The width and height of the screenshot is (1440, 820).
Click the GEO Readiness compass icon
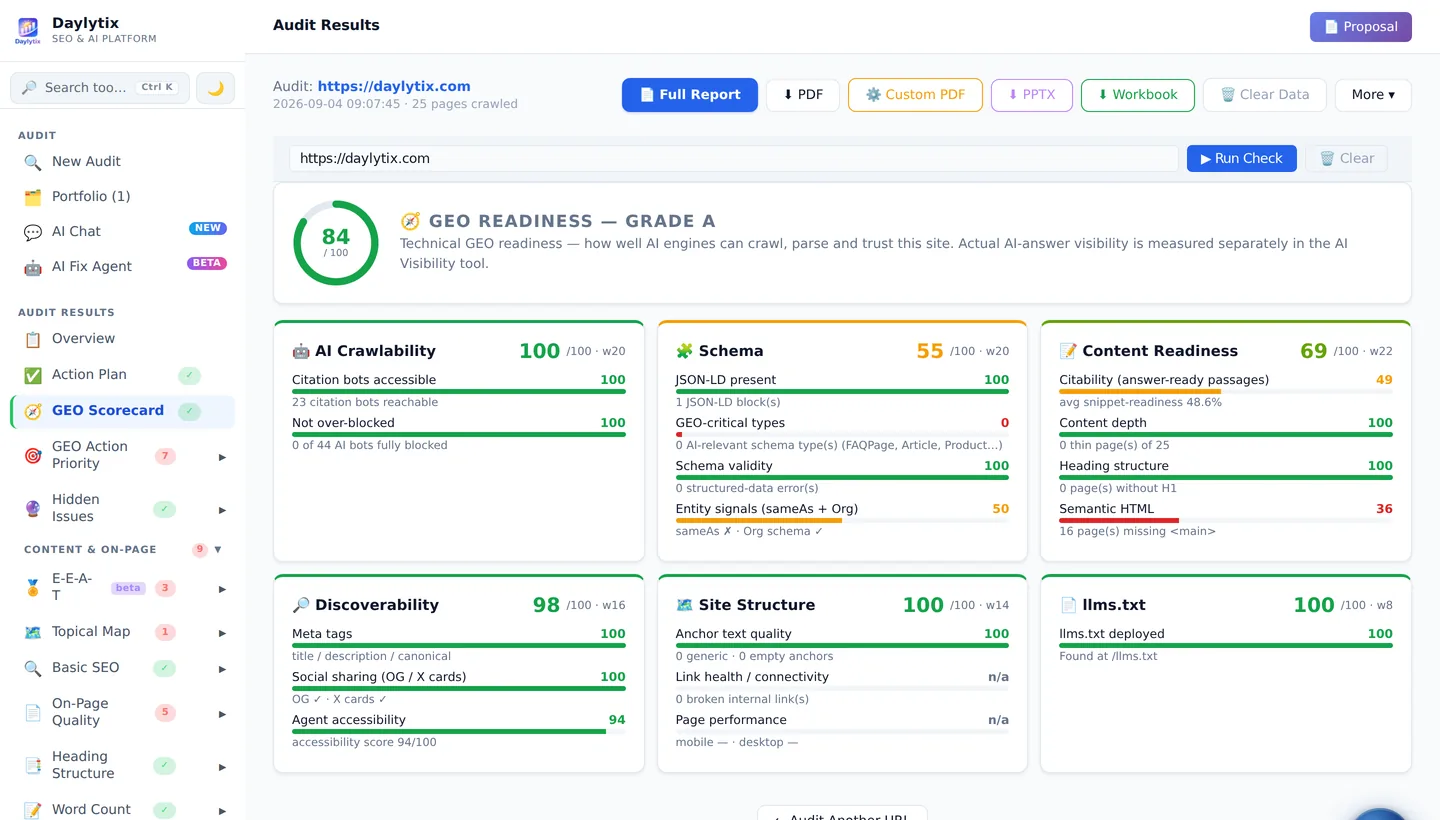(x=410, y=222)
